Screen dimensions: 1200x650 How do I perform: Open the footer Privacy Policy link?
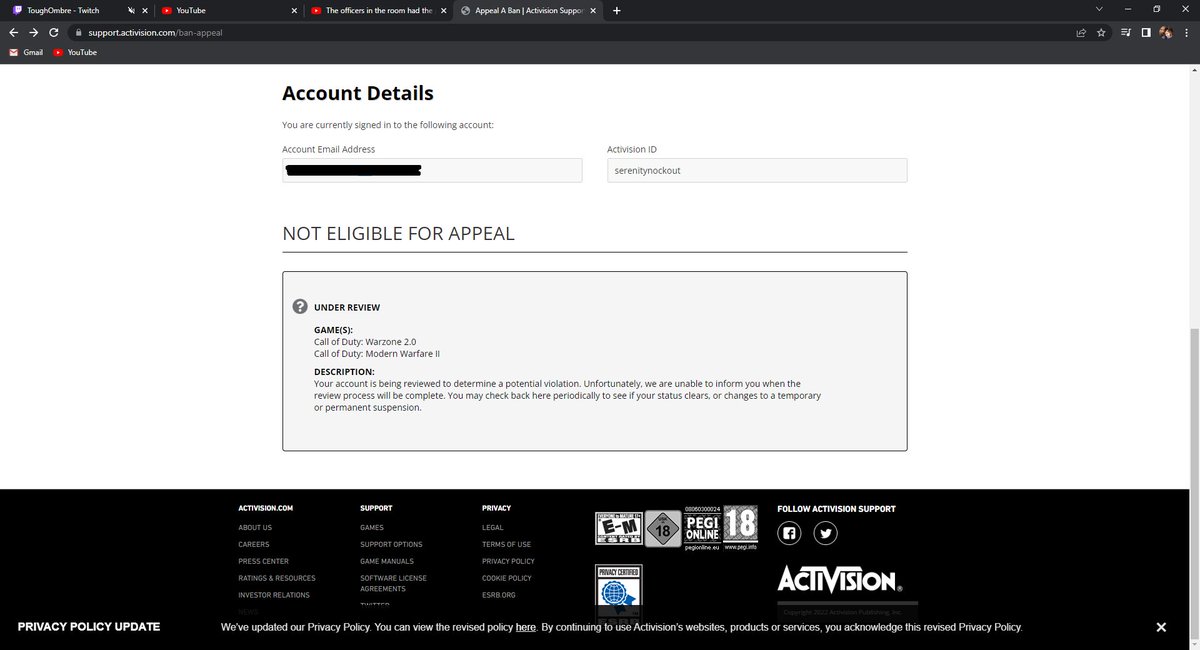click(x=508, y=561)
